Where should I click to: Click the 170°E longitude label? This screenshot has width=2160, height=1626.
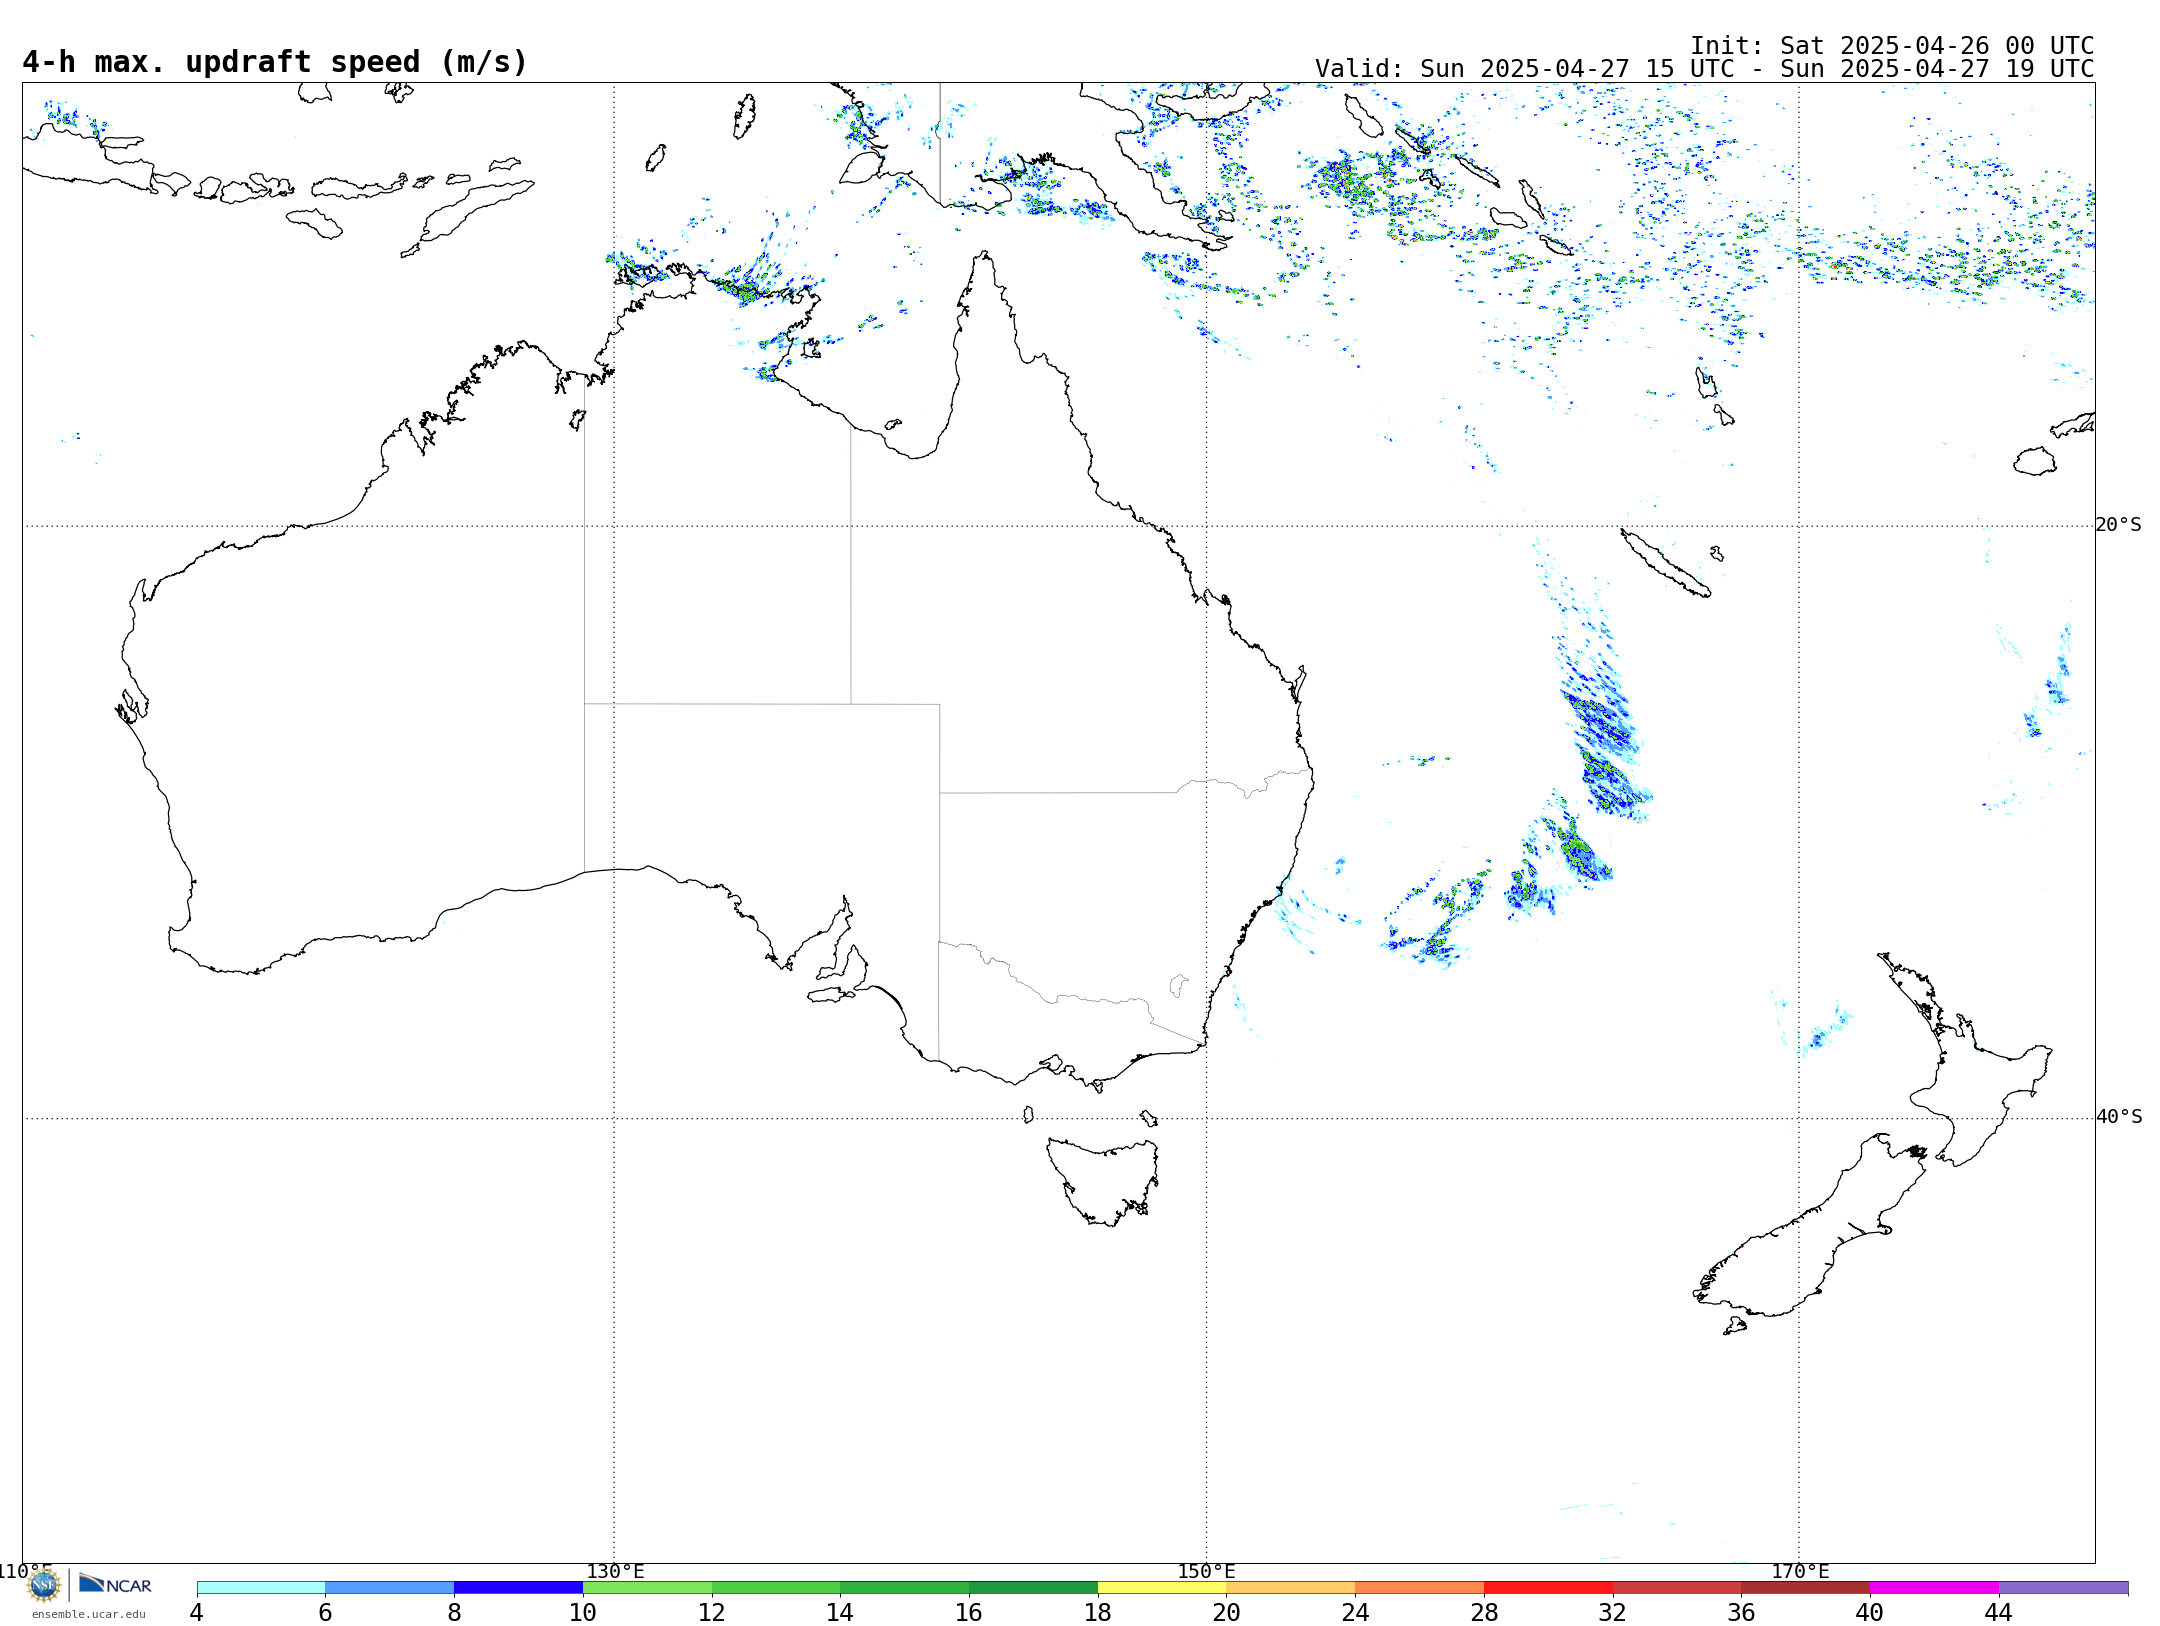tap(1800, 1571)
